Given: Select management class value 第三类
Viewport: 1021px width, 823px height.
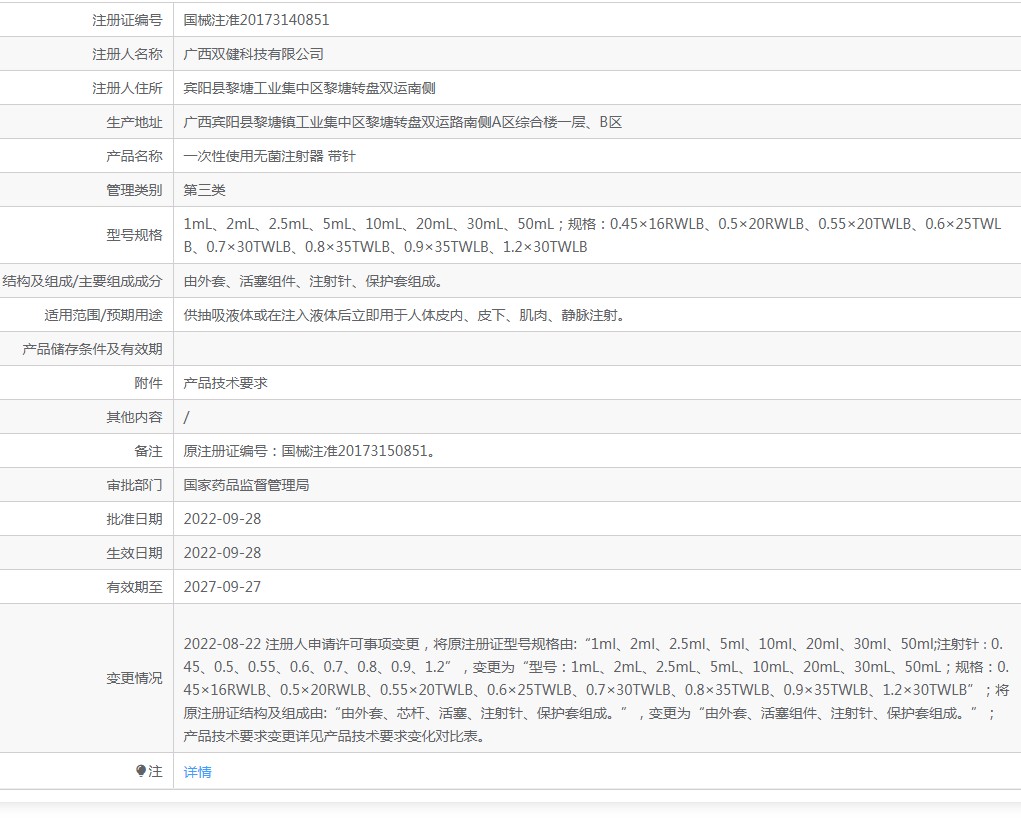Looking at the screenshot, I should pos(204,189).
